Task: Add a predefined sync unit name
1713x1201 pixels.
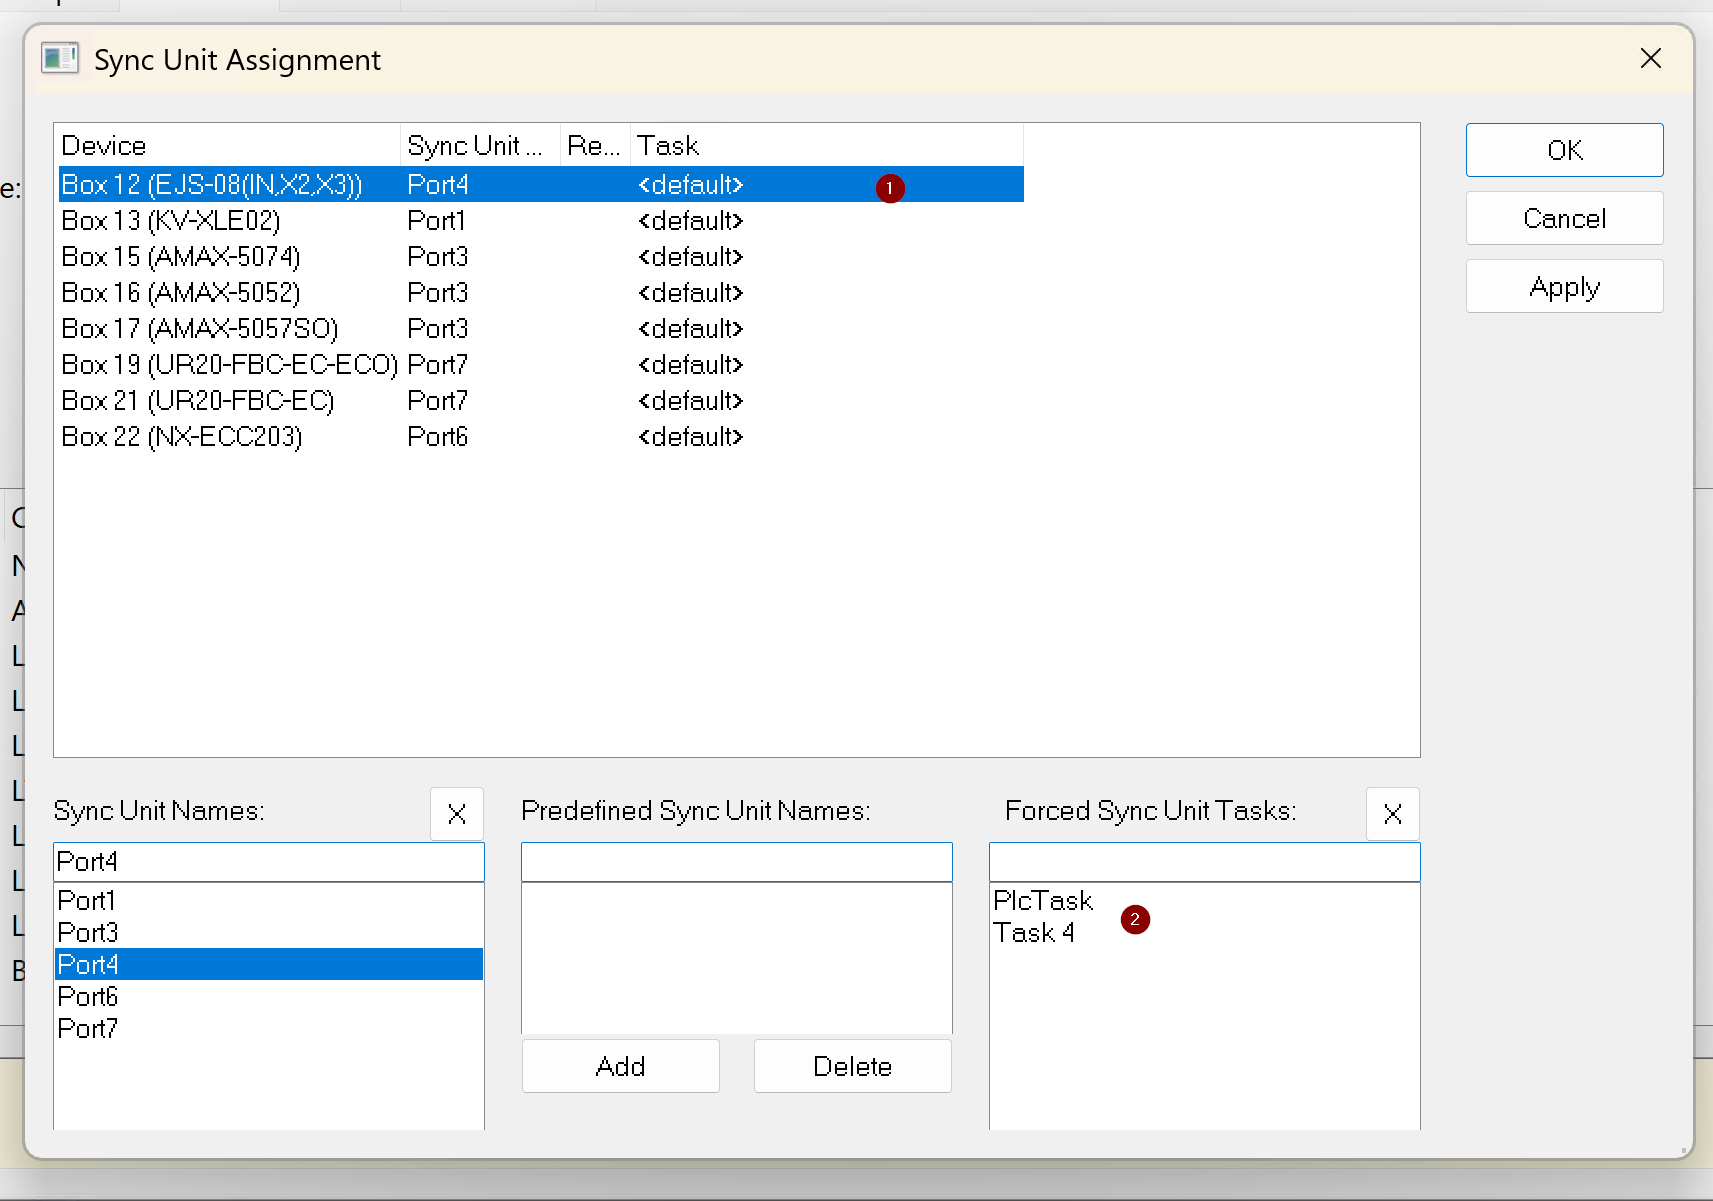Action: 620,1066
